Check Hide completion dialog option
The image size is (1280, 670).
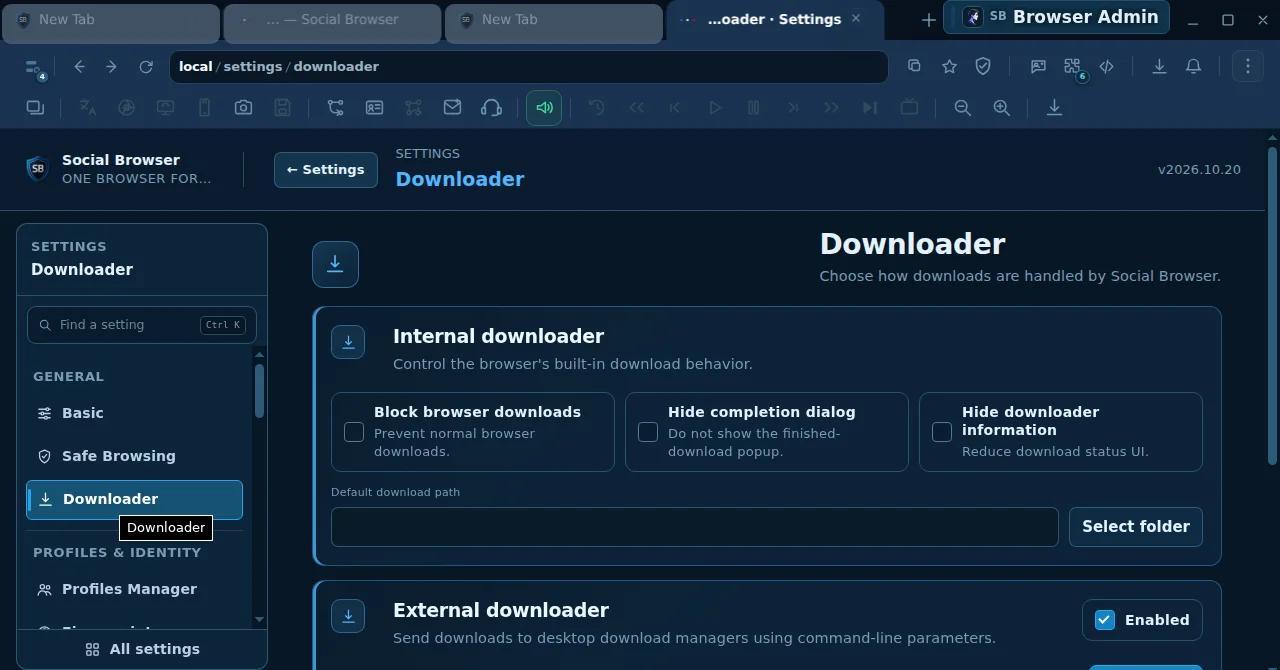coord(648,432)
